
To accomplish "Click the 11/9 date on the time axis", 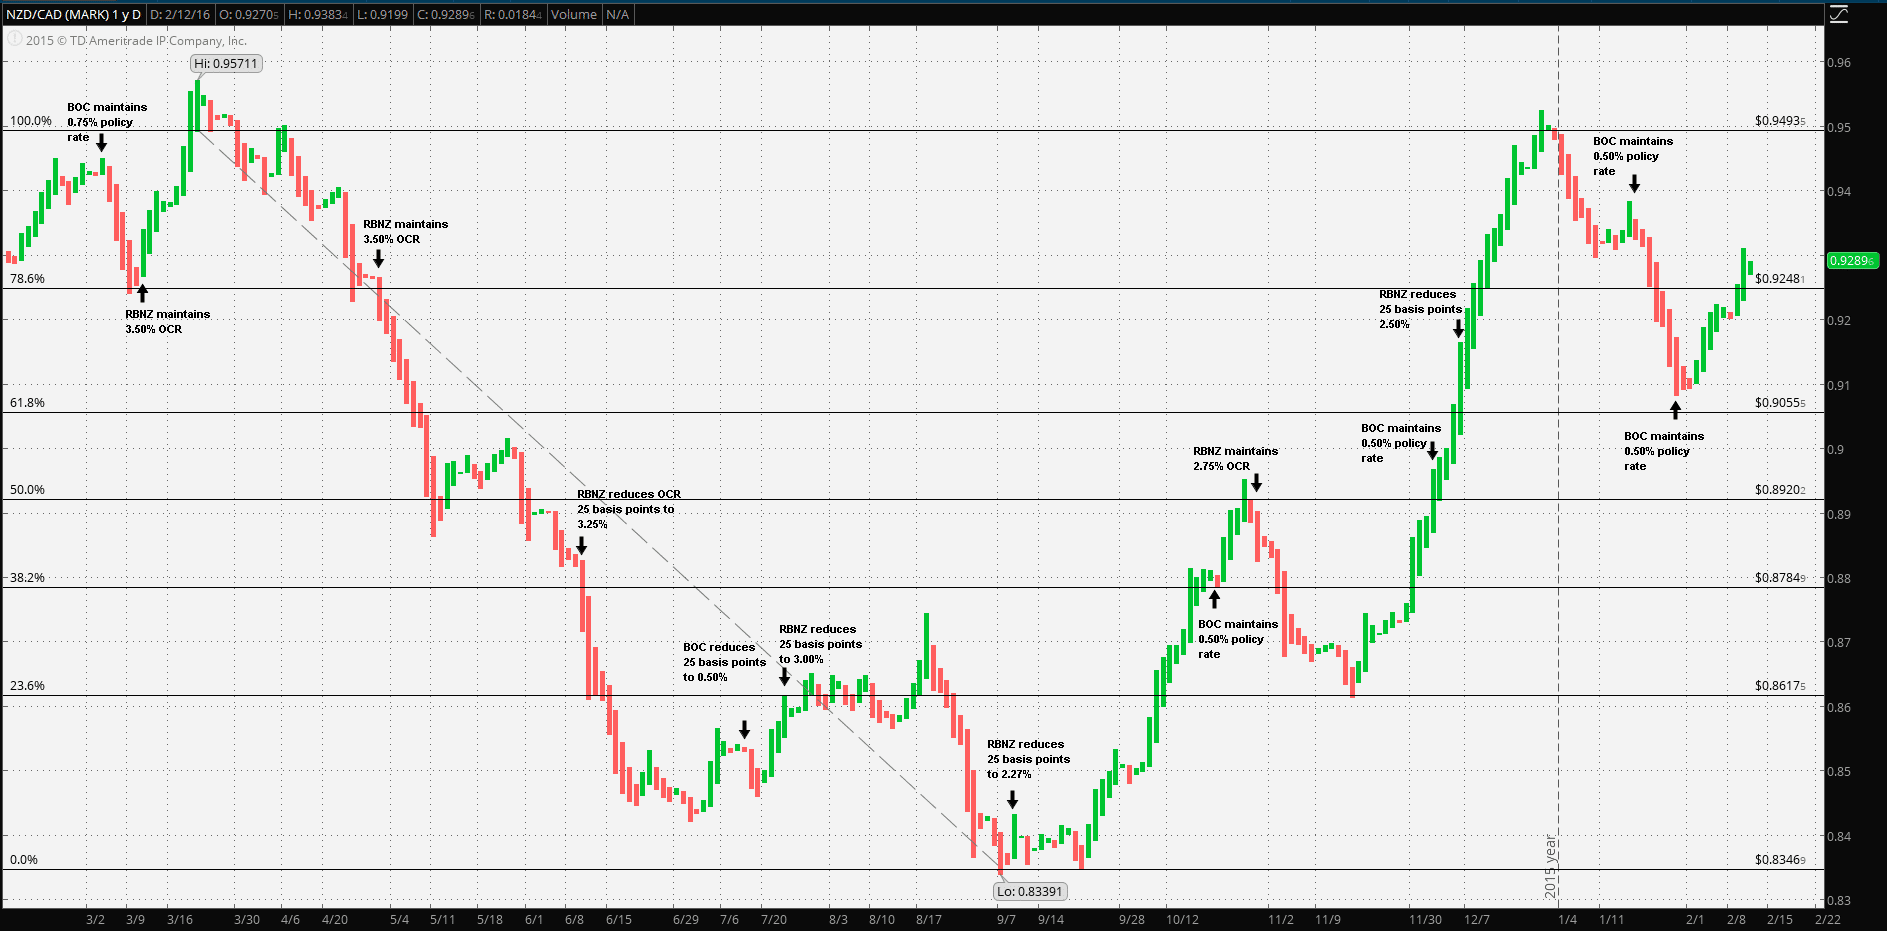I will point(1328,920).
